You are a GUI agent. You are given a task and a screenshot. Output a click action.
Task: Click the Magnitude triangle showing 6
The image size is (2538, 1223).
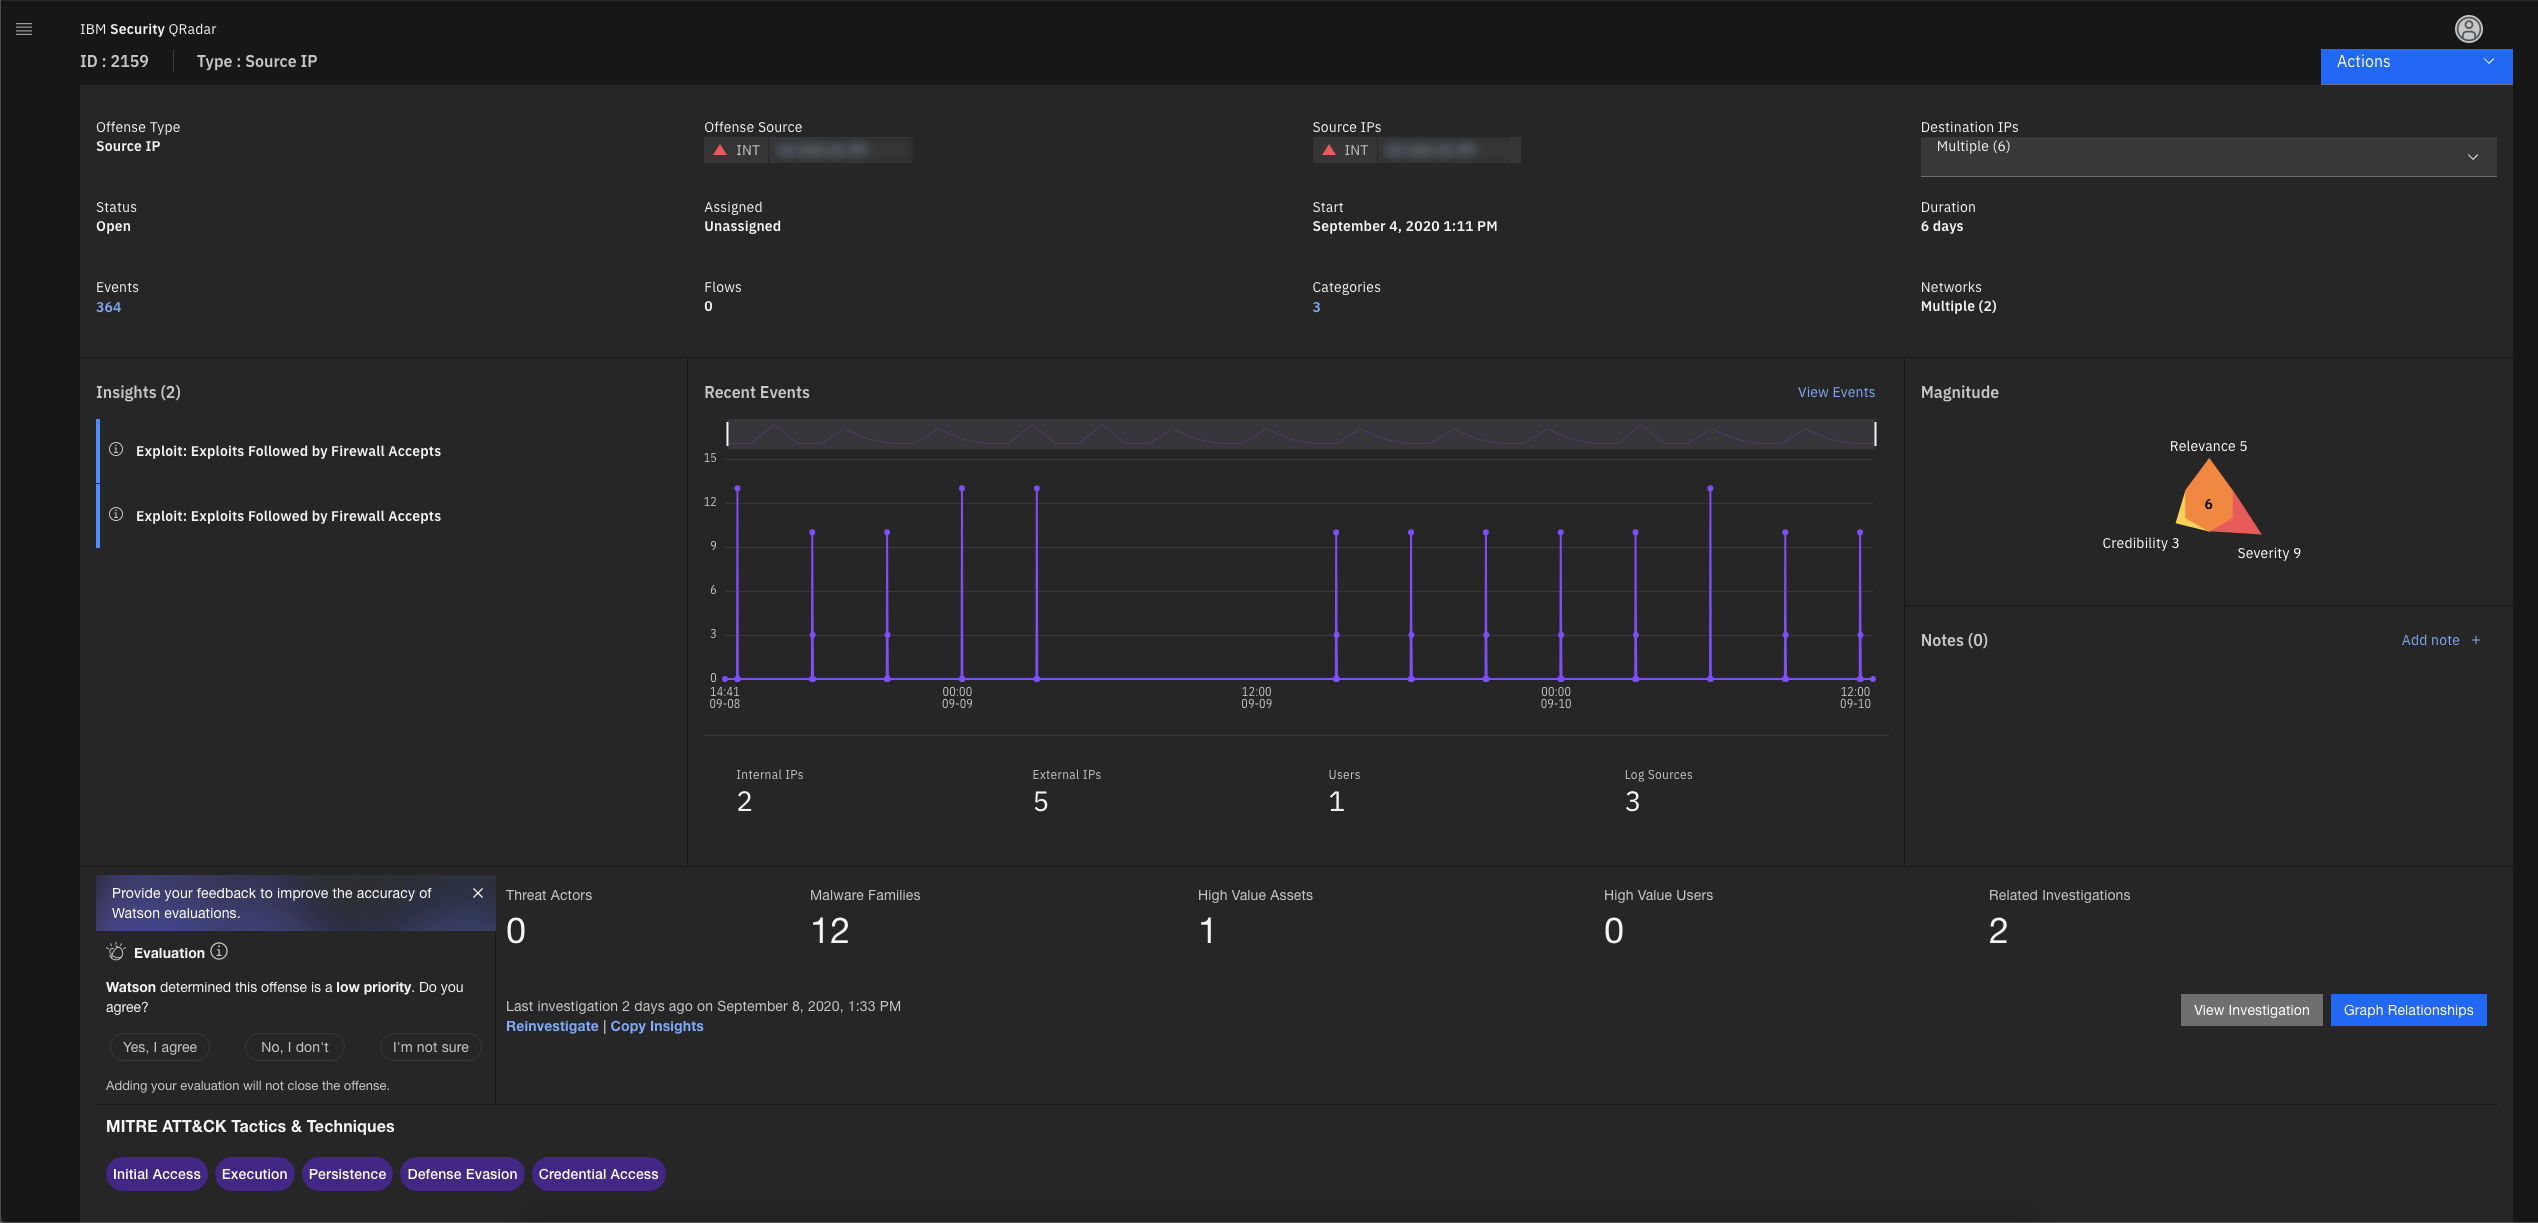coord(2209,505)
